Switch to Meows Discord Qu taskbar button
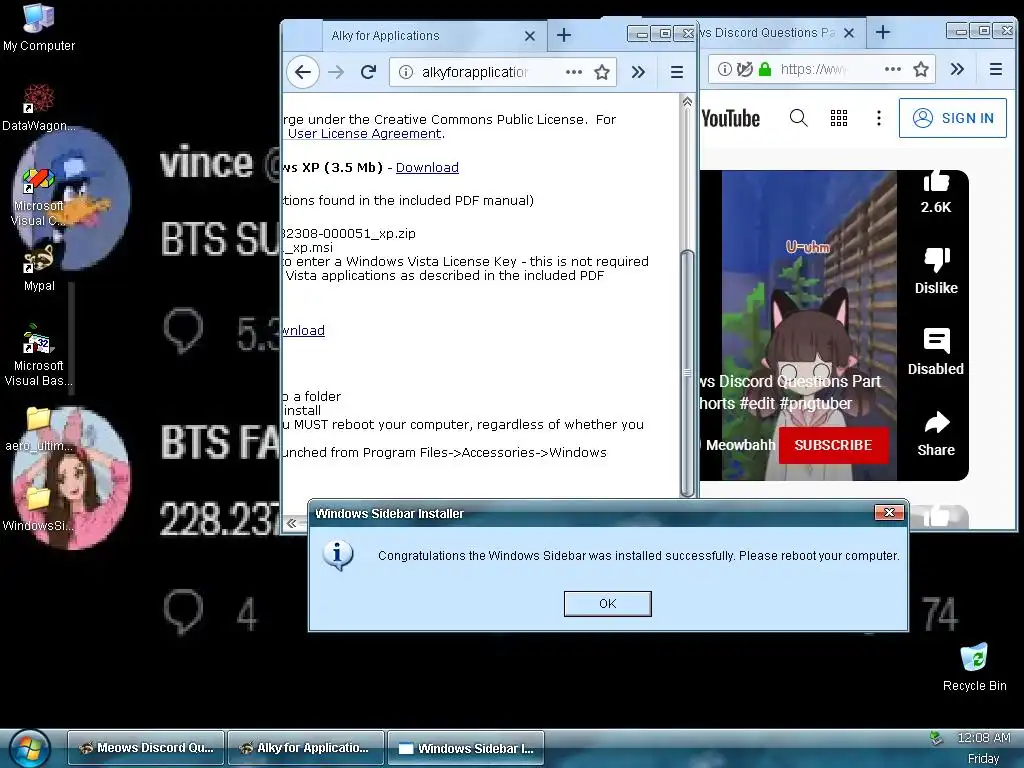1024x768 pixels. [x=146, y=748]
